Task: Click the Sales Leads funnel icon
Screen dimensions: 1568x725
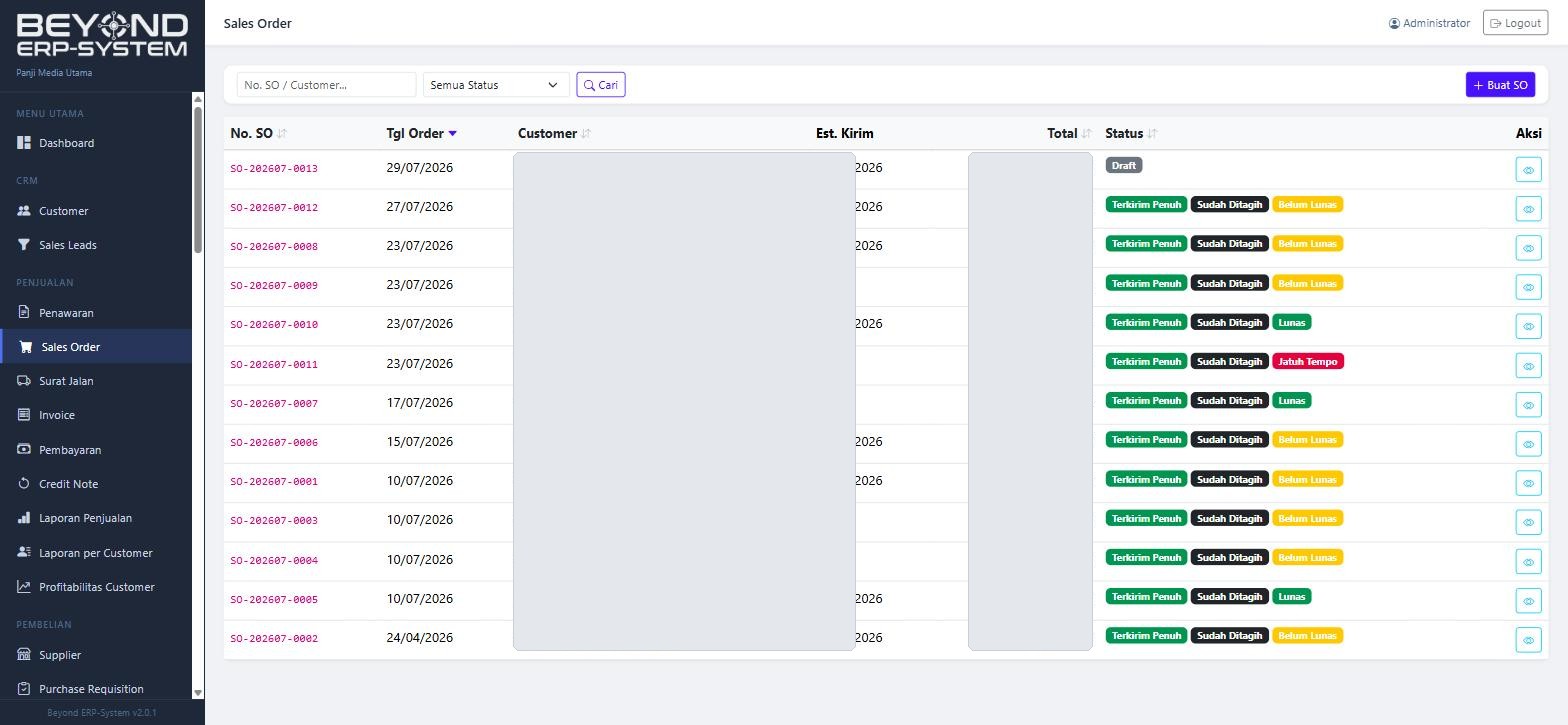Action: point(24,245)
